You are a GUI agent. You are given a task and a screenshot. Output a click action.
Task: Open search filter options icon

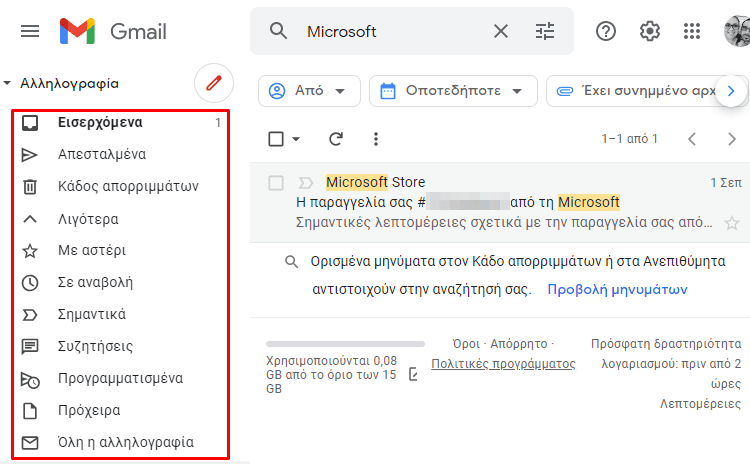click(x=545, y=32)
